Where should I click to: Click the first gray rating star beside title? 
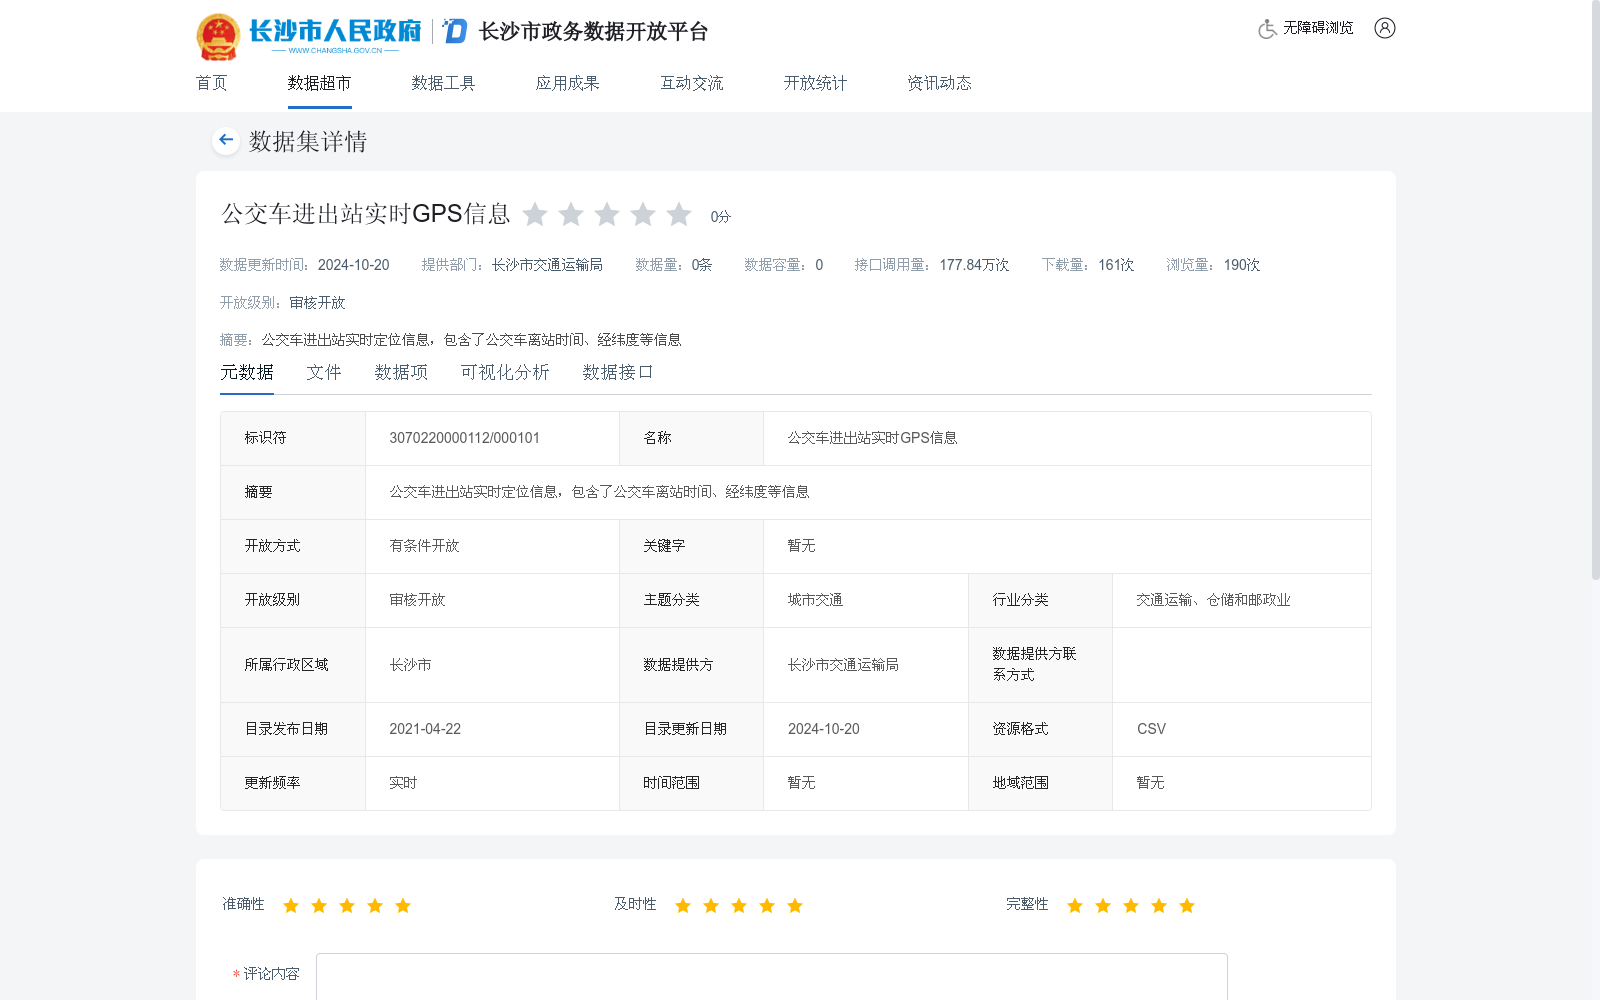(535, 214)
